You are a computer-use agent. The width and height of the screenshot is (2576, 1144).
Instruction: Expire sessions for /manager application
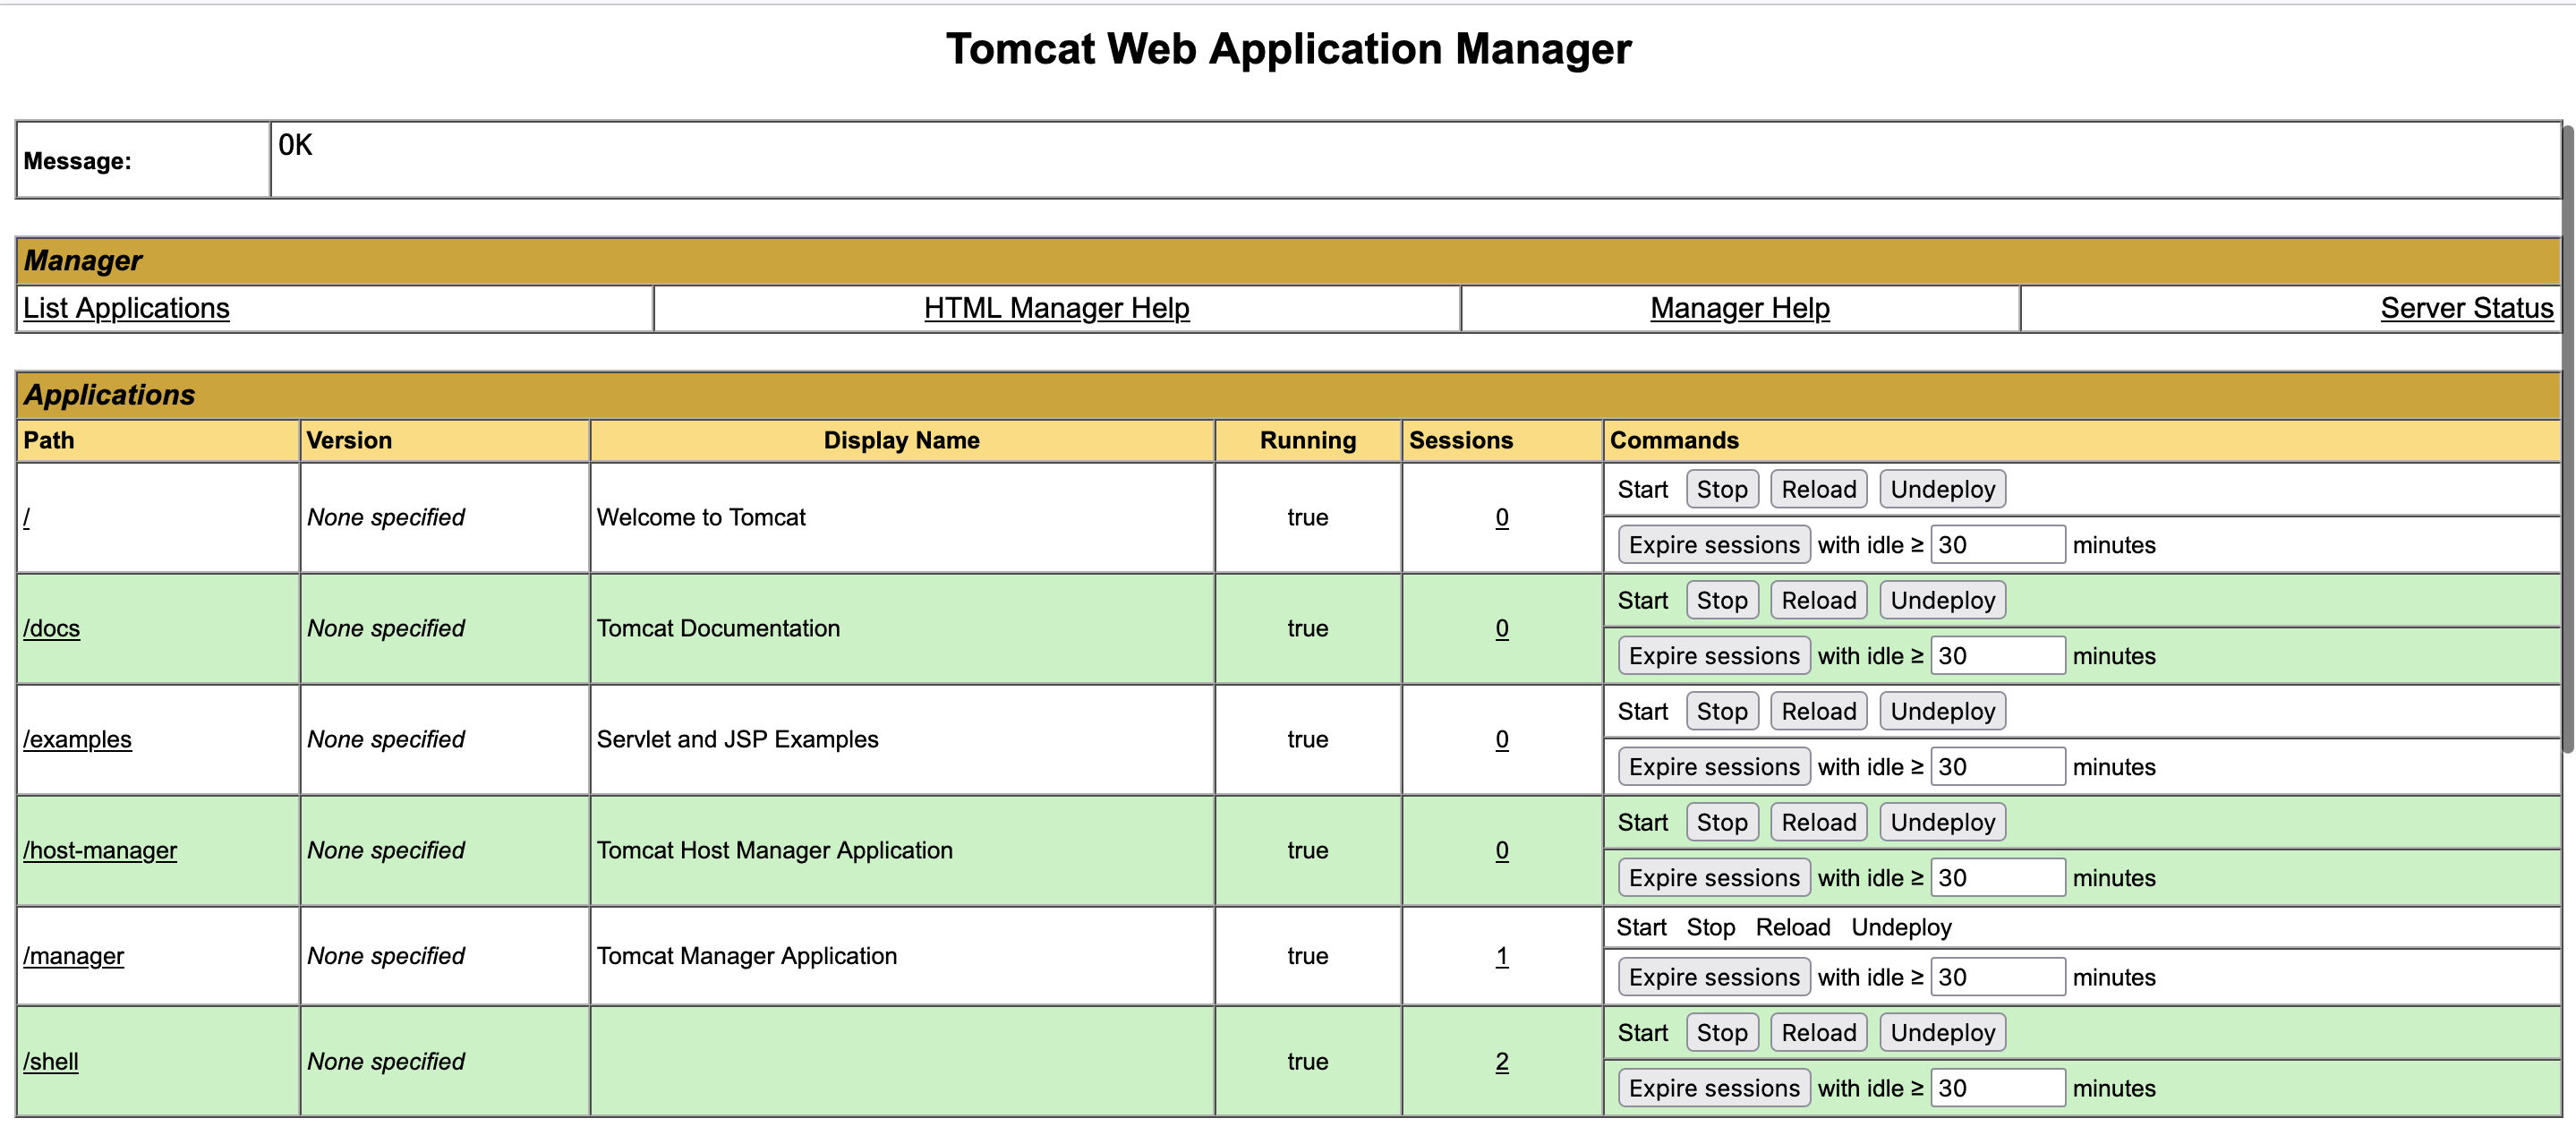pos(1713,977)
